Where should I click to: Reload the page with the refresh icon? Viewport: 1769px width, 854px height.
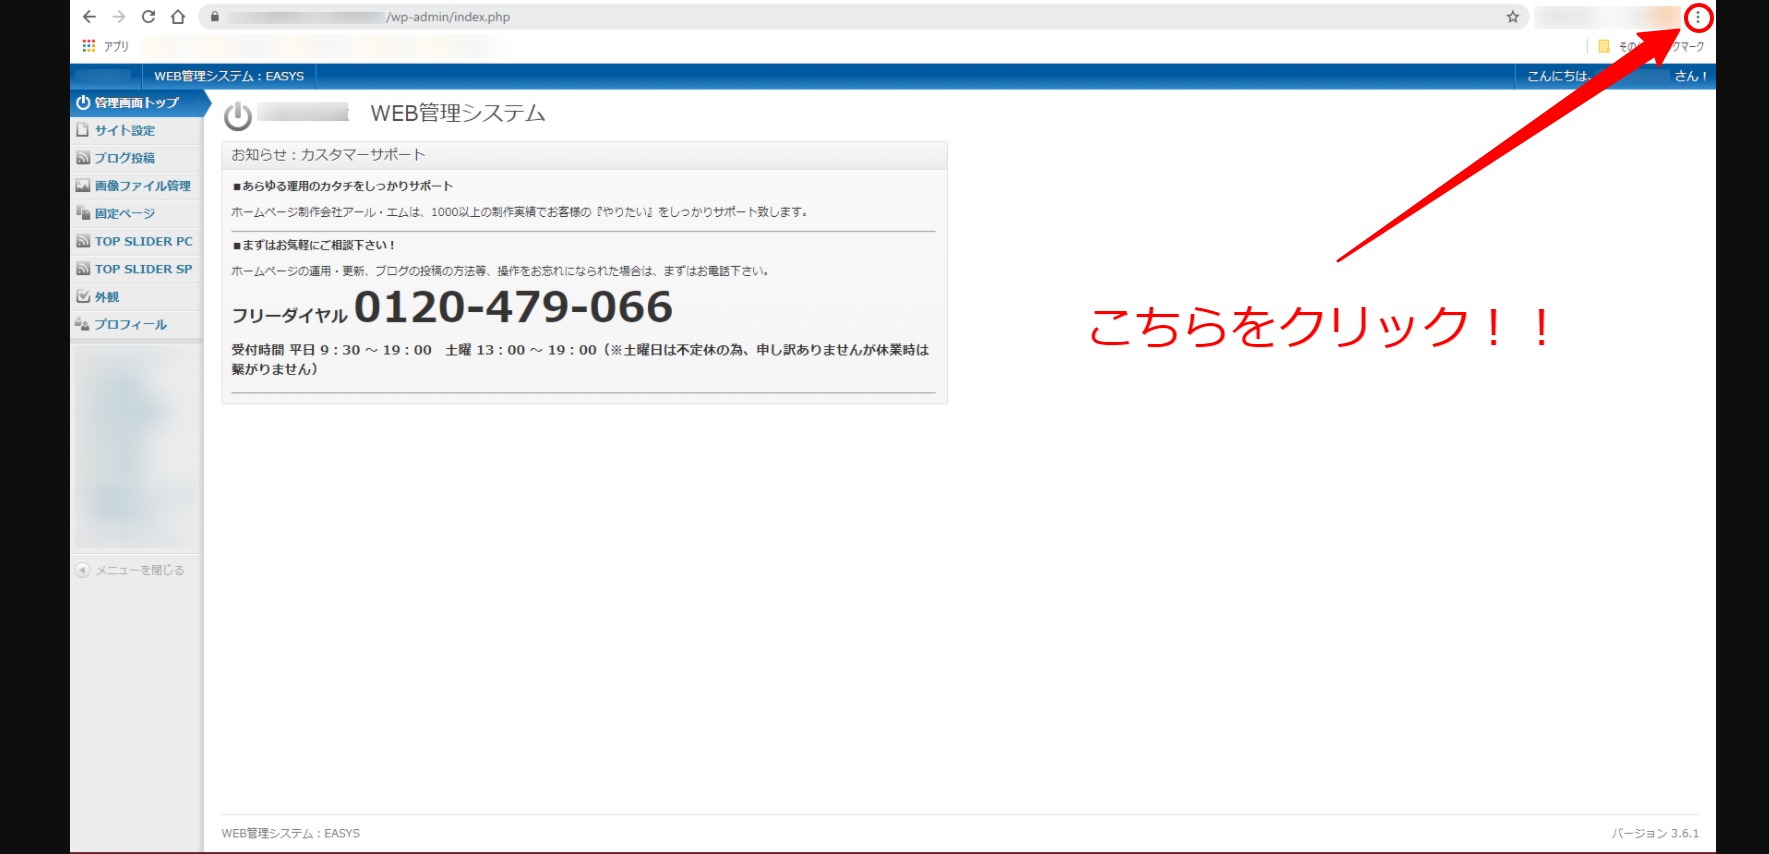pos(148,17)
